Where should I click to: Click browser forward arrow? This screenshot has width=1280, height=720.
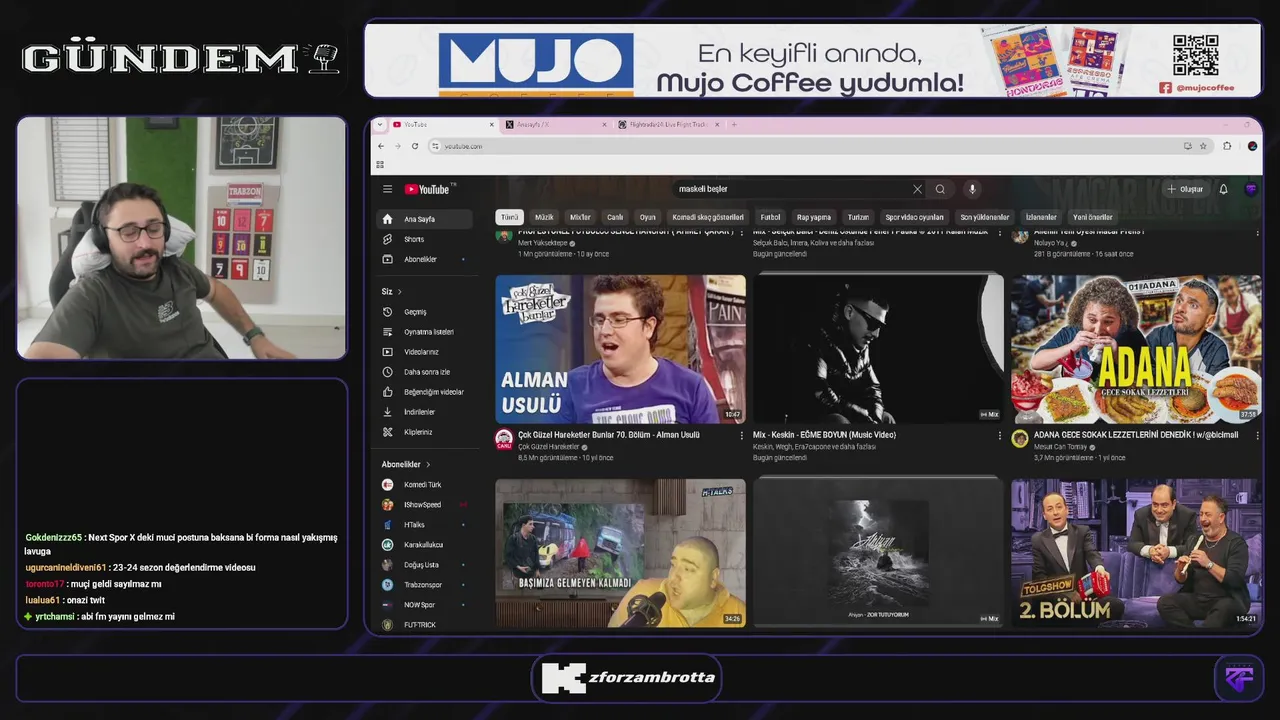click(397, 146)
